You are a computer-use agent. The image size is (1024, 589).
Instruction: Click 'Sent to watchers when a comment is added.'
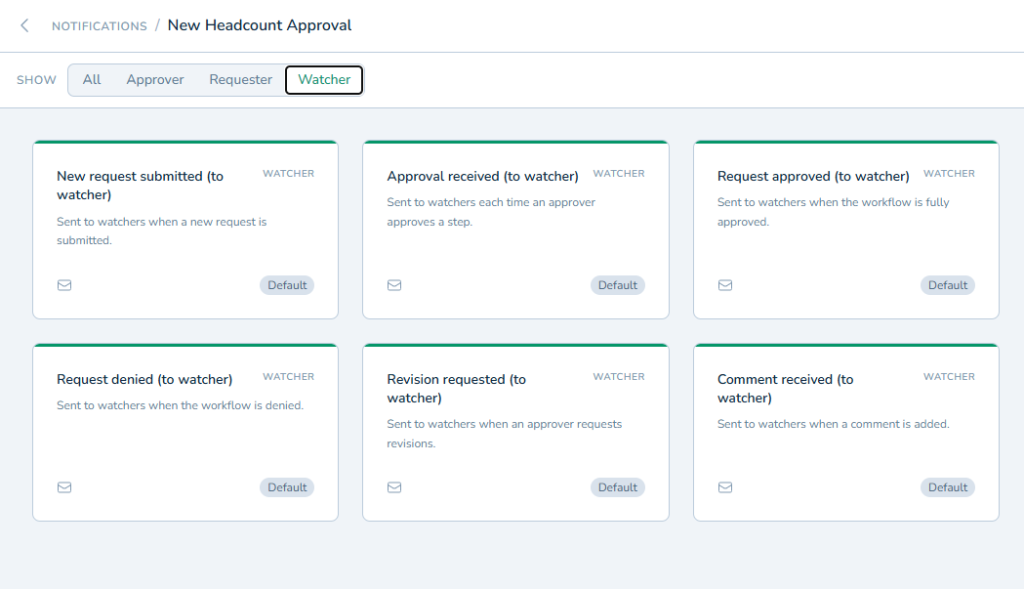point(833,424)
